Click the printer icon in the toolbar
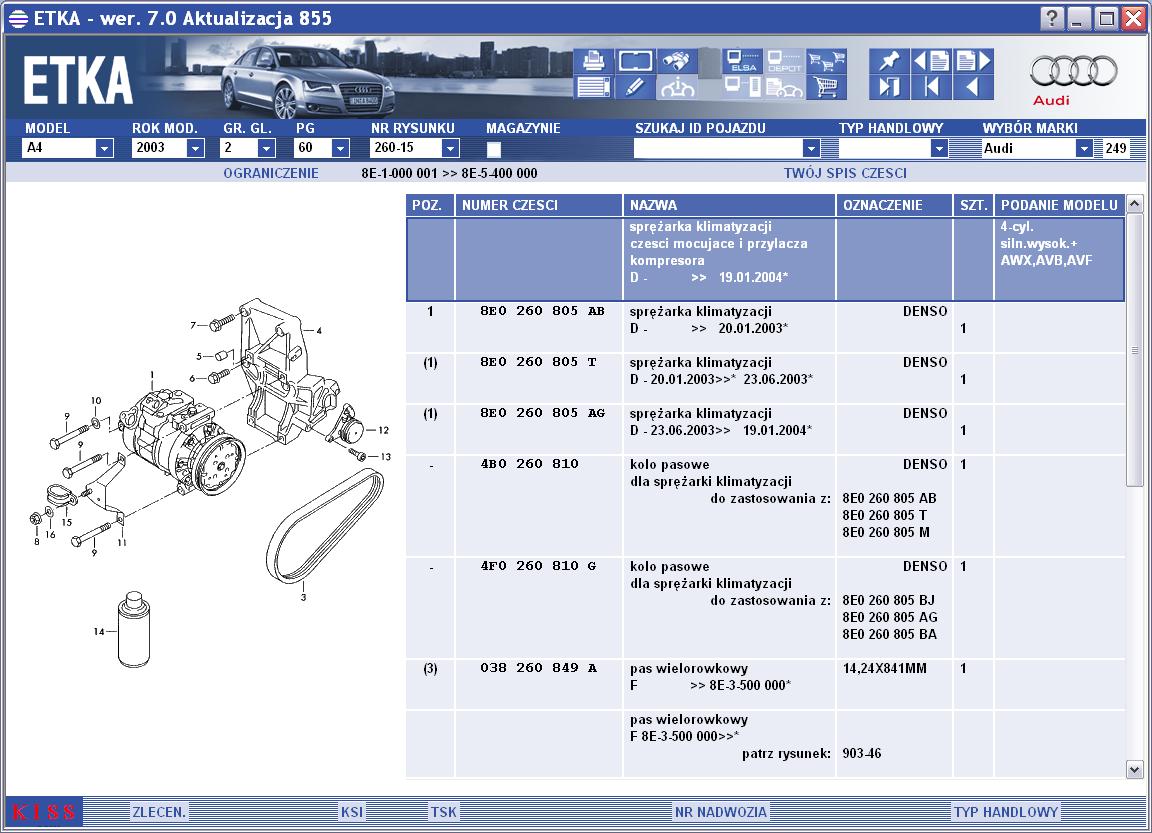Screen dimensions: 1152x833 [x=593, y=61]
